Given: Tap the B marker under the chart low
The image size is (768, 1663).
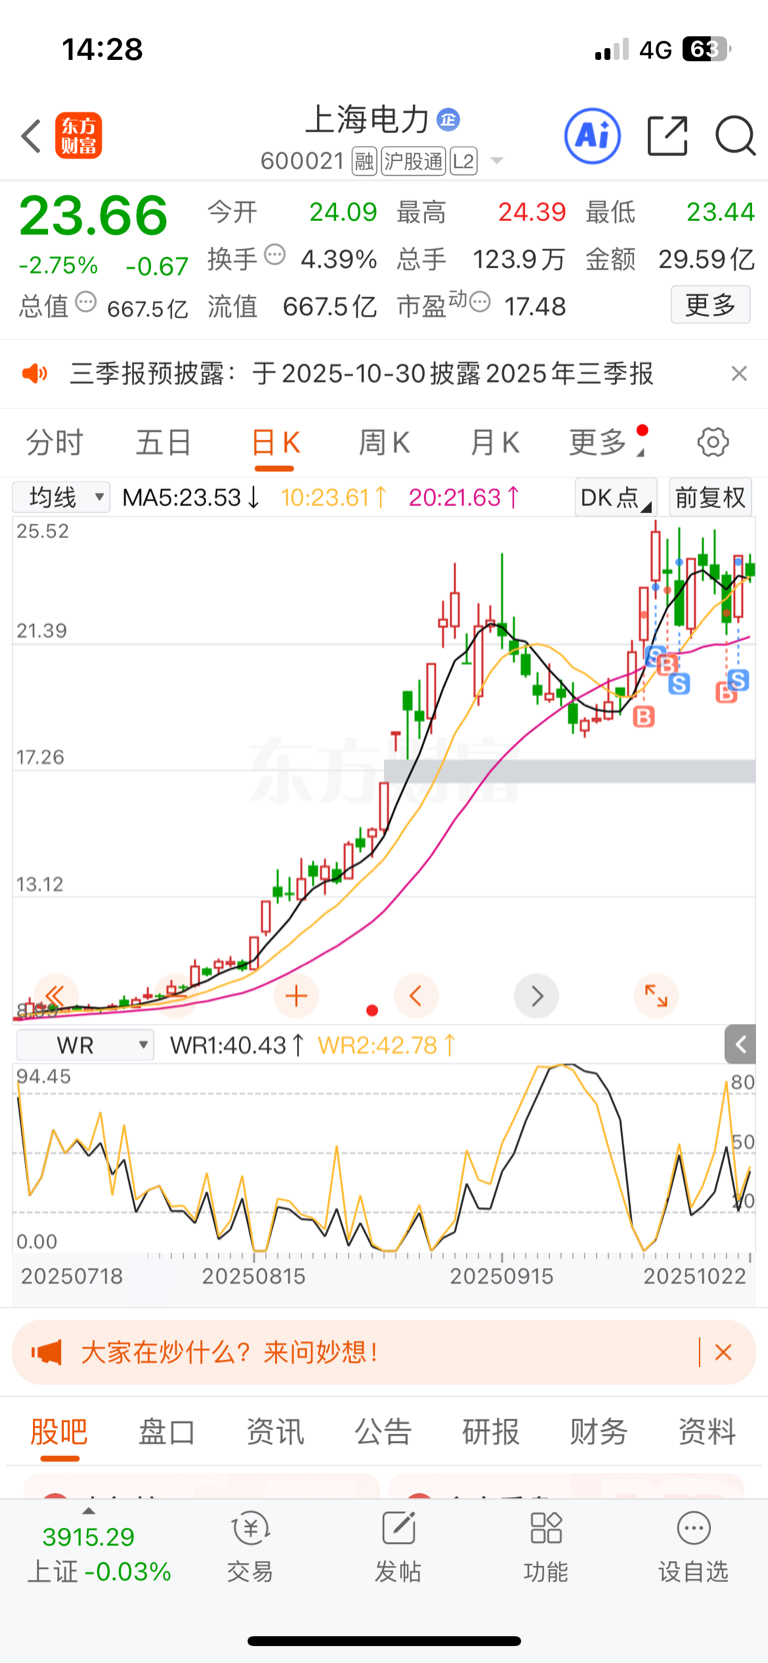Looking at the screenshot, I should pyautogui.click(x=644, y=716).
